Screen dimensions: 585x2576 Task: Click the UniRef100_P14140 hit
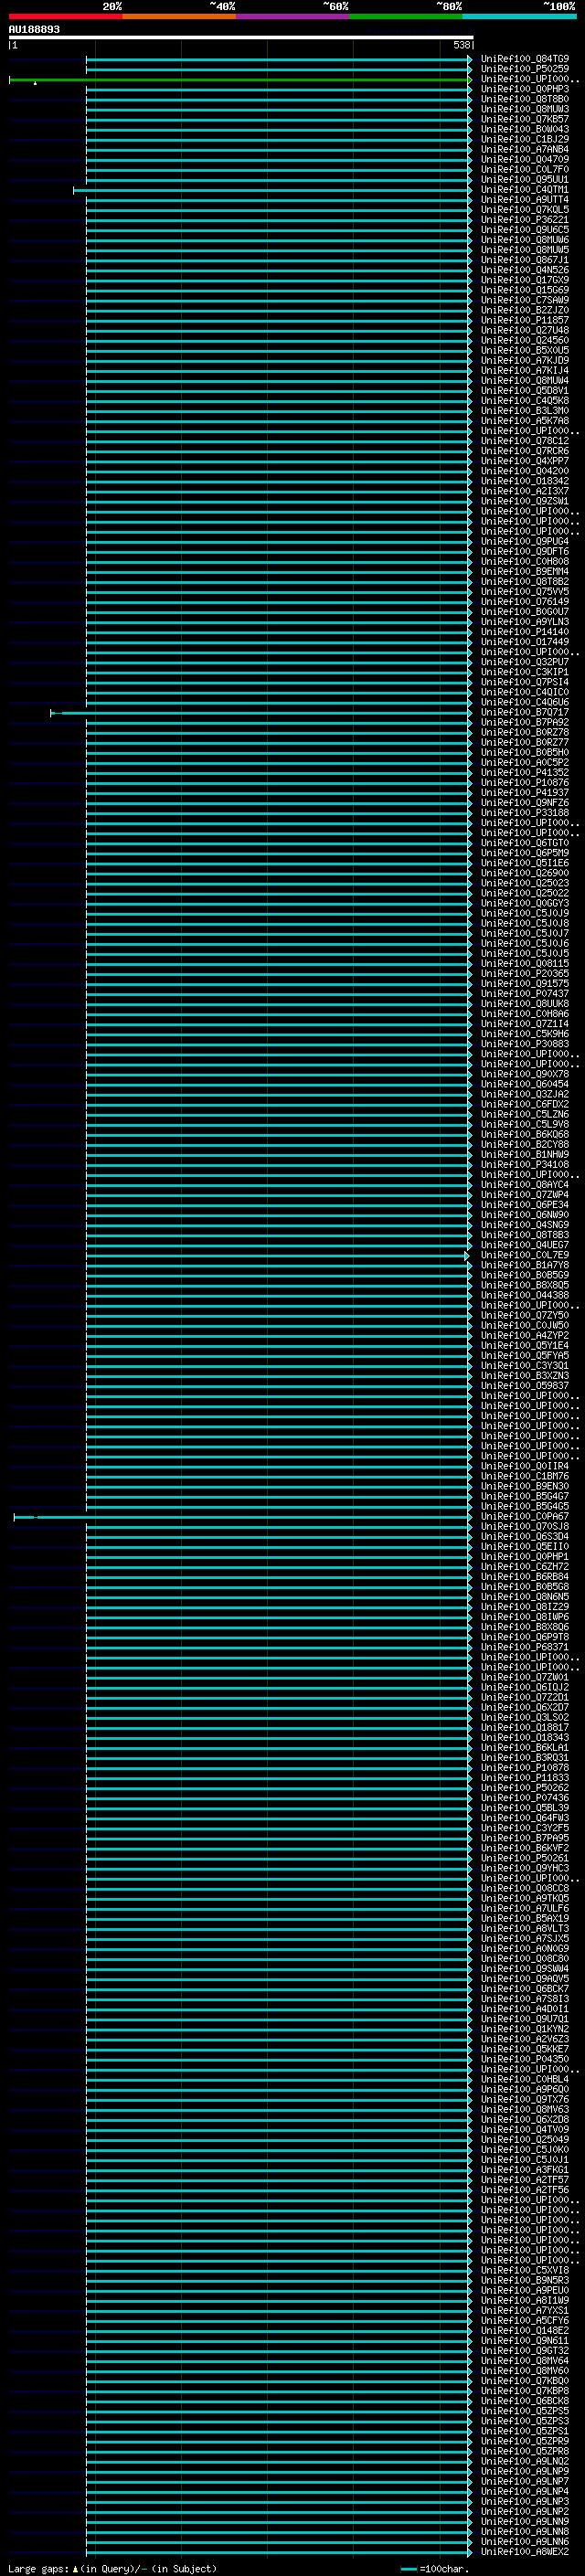point(524,632)
